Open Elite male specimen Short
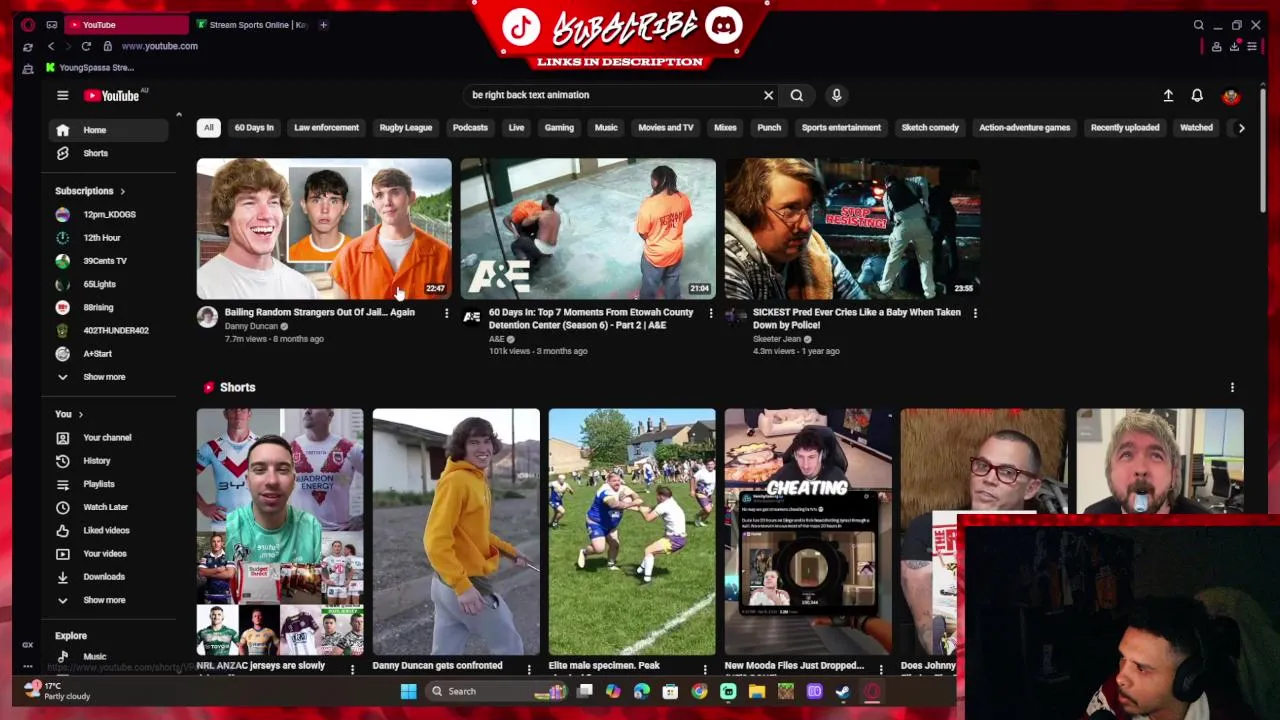 (x=632, y=532)
